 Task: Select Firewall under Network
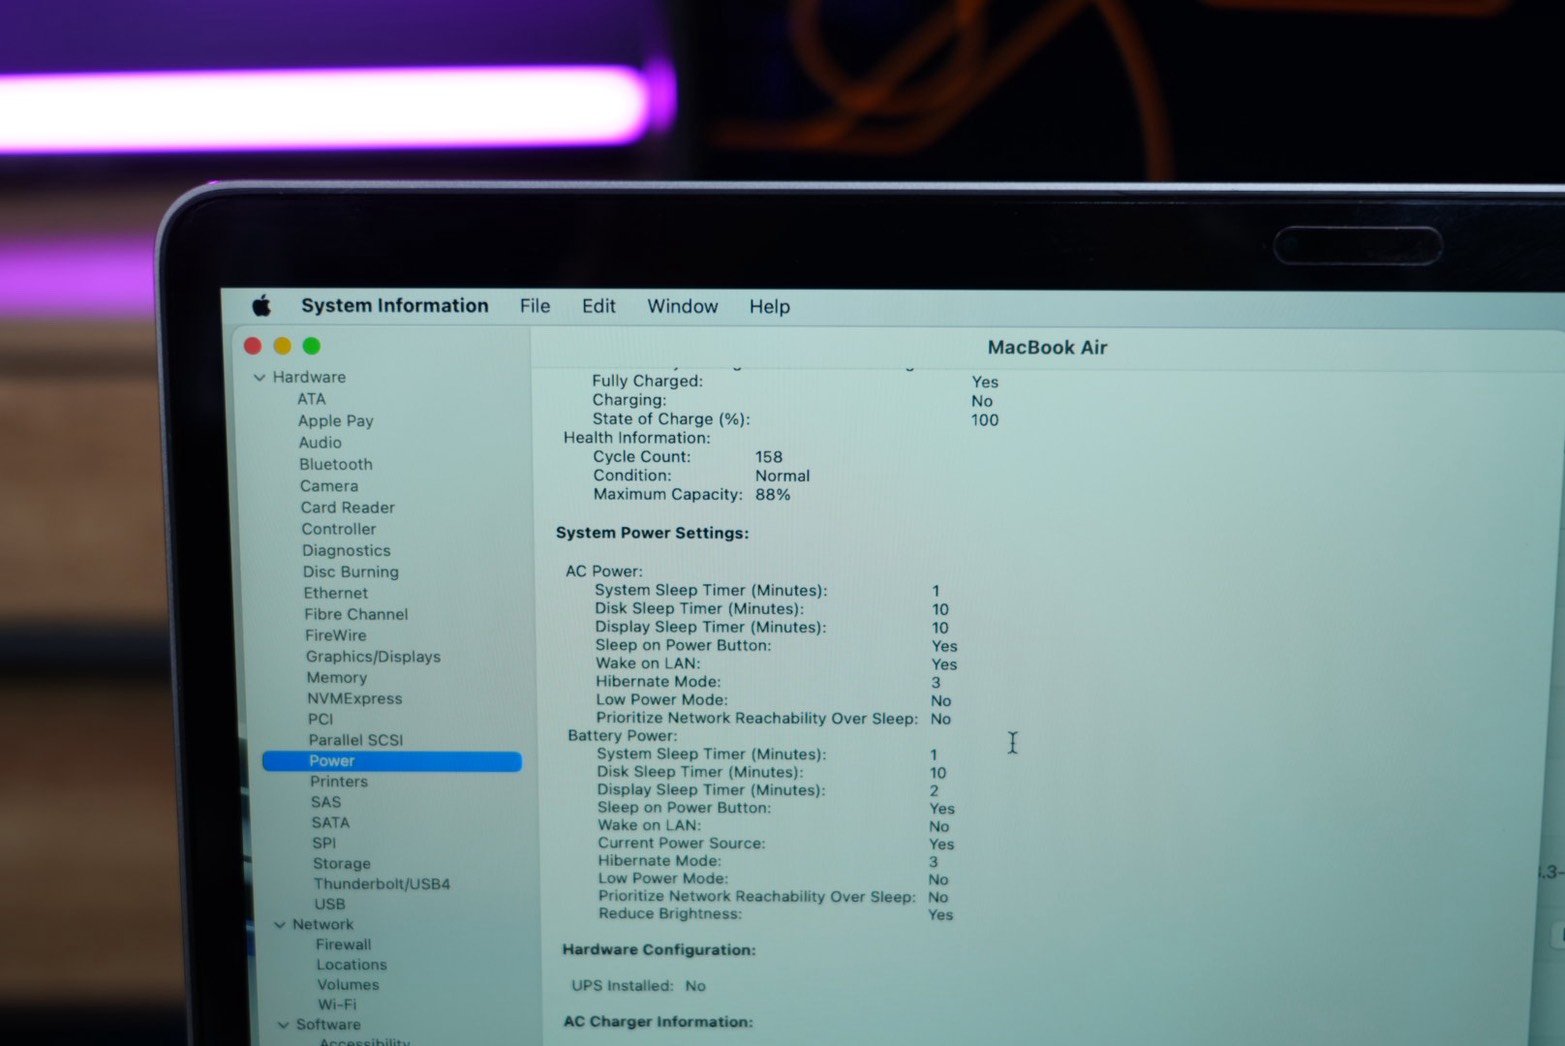point(343,944)
